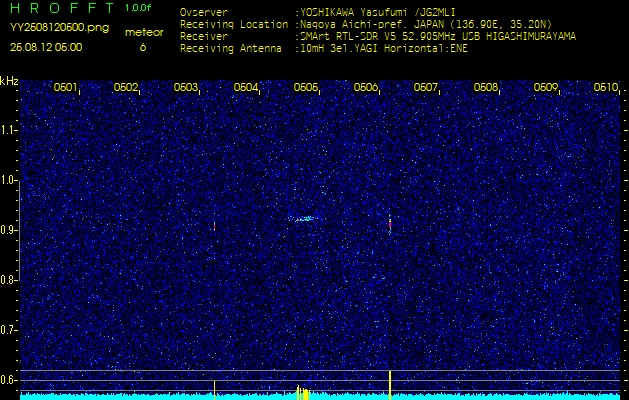Click the tall yellow signal bar after 0506

click(390, 385)
